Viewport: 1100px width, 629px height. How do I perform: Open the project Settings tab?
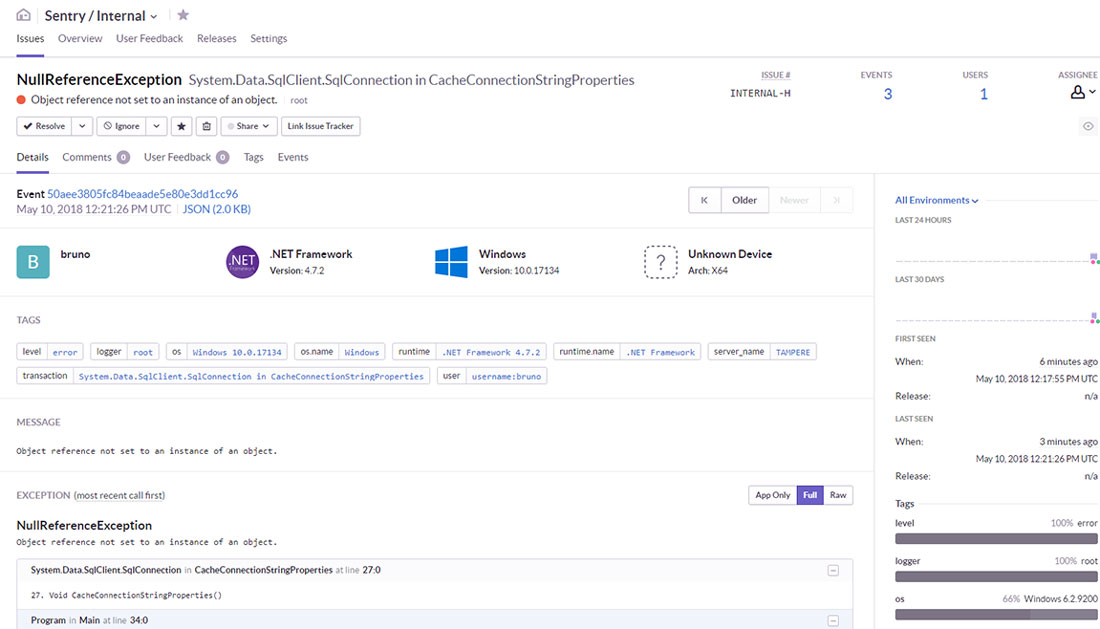(x=269, y=39)
